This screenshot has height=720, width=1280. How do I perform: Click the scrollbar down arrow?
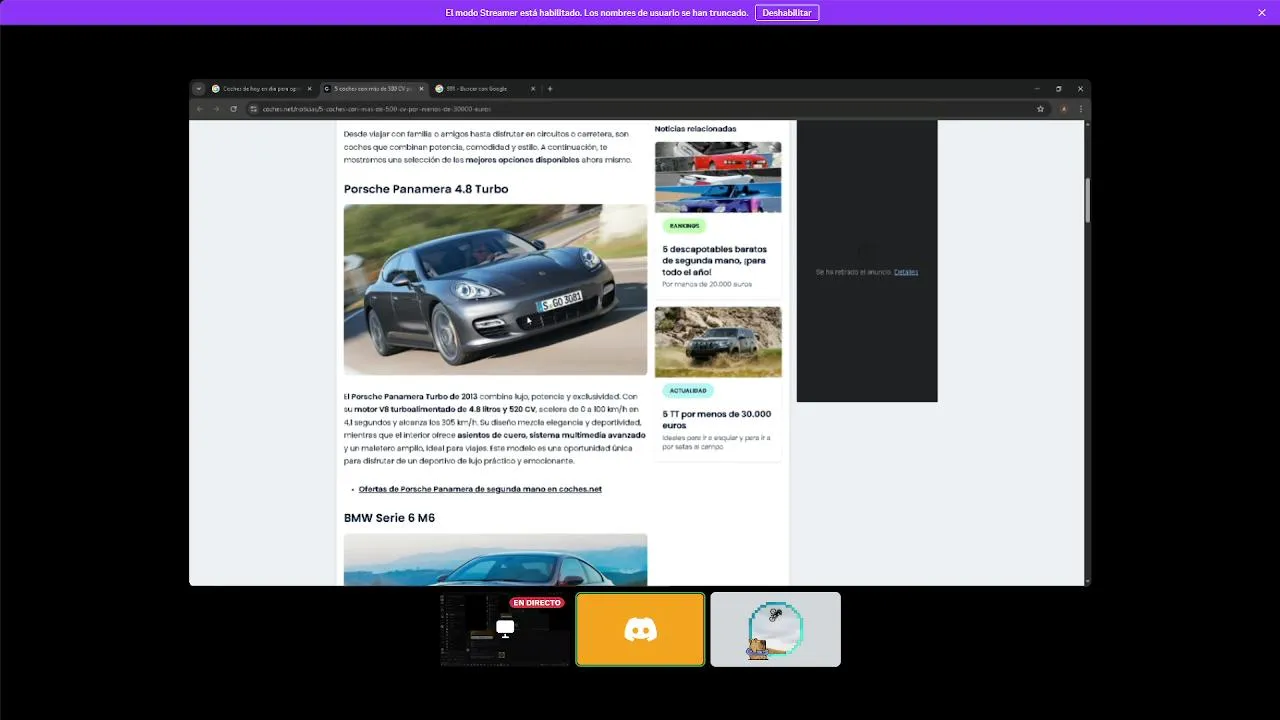[x=1088, y=581]
